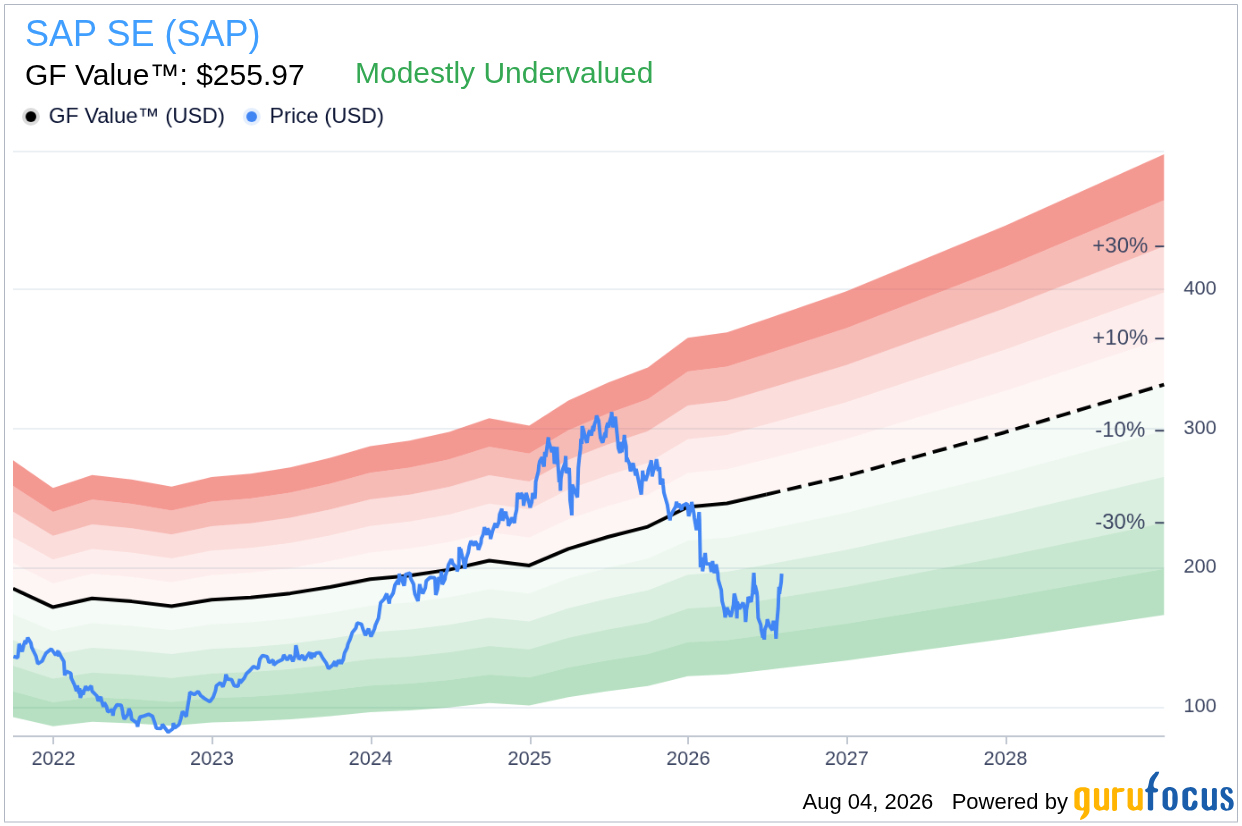Click the +30% band label
This screenshot has width=1242, height=826.
point(1120,245)
